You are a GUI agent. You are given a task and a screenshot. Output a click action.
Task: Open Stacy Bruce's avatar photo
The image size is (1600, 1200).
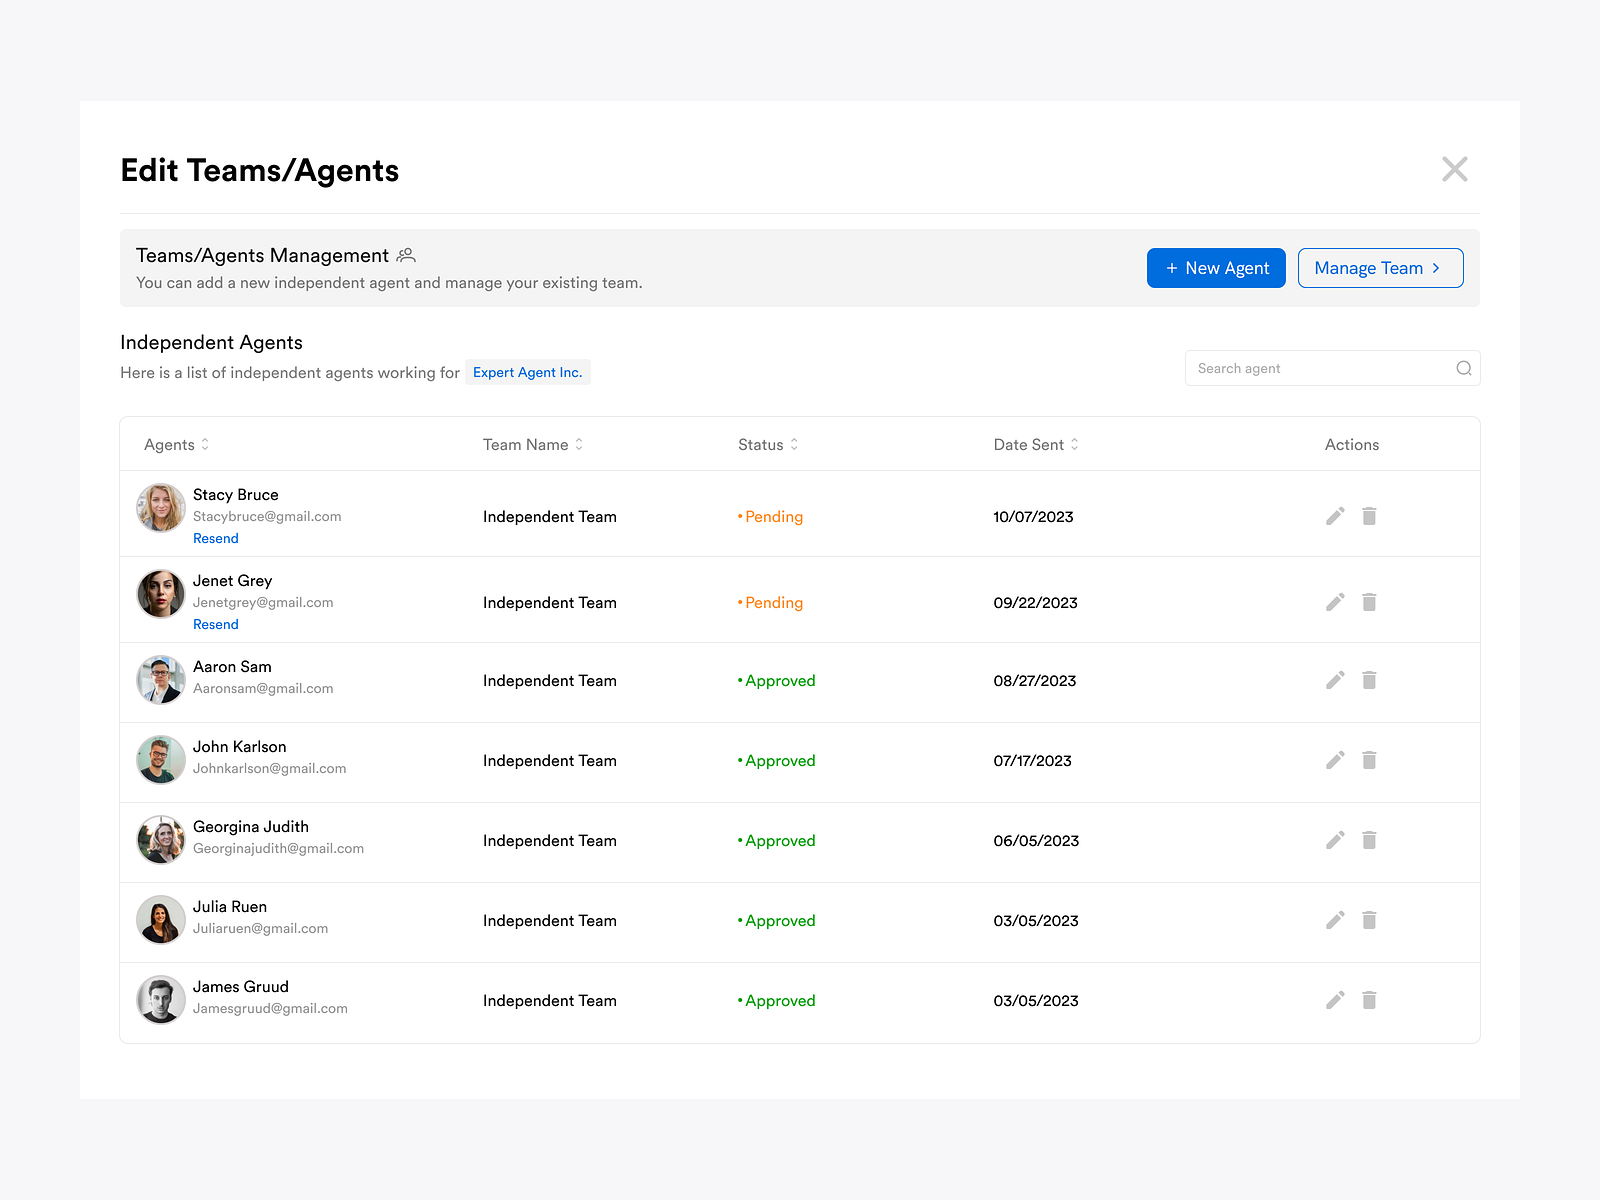[161, 508]
